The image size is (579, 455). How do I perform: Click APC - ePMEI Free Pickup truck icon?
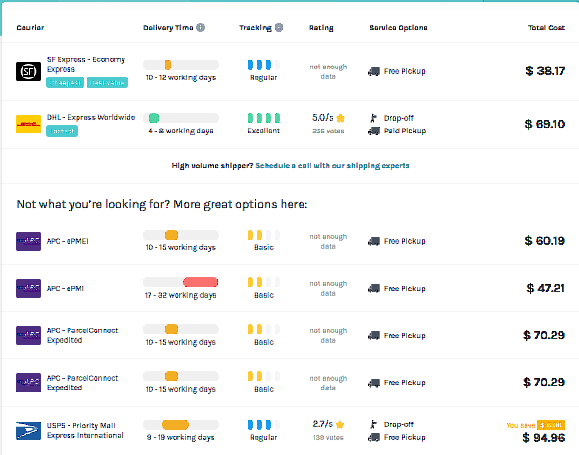[374, 241]
